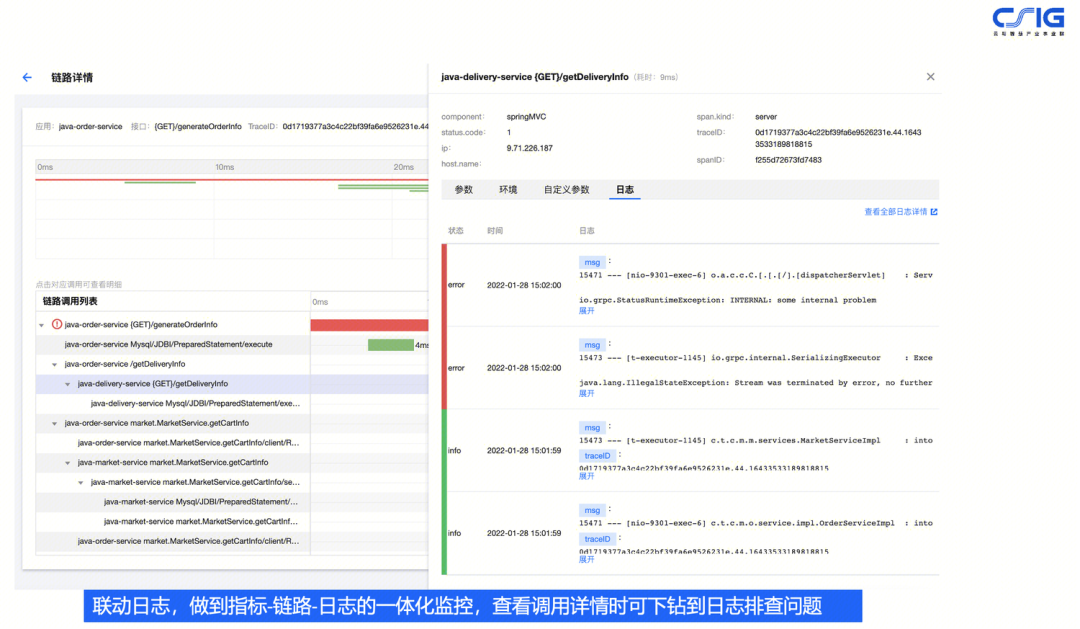
Task: Collapse java-market-service market.MarketService.getCartInfo node
Action: [x=68, y=463]
